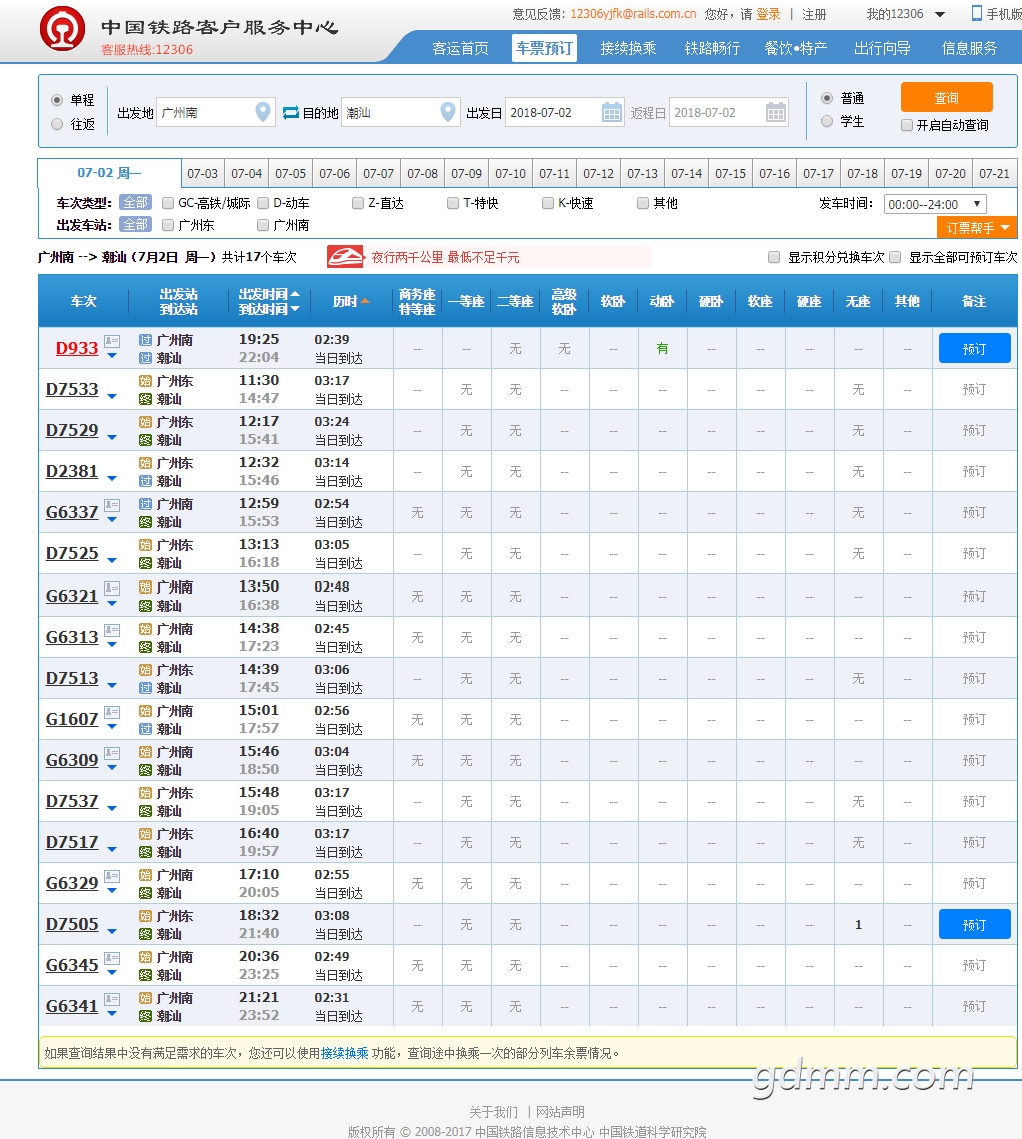Expand stop details for train D7529
1022x1139 pixels.
112,437
